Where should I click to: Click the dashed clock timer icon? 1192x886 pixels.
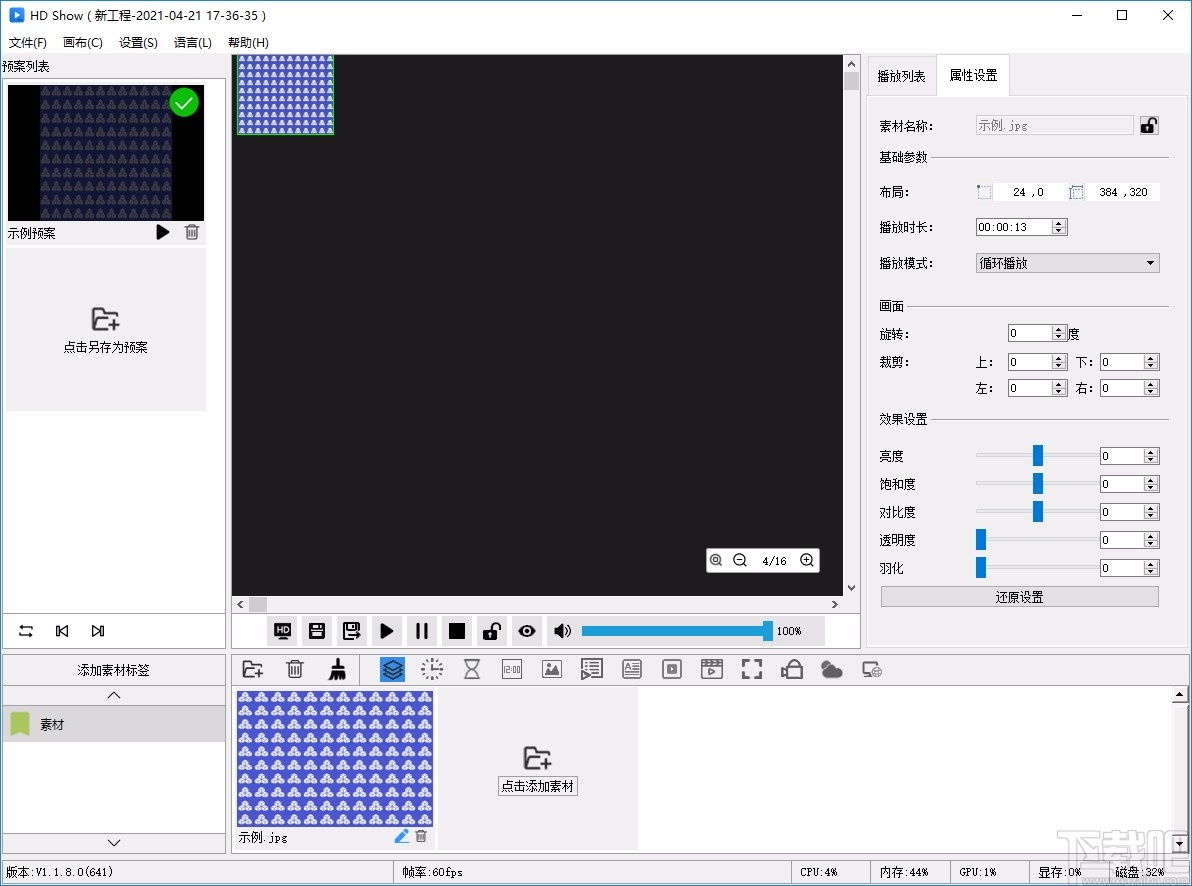pos(432,669)
